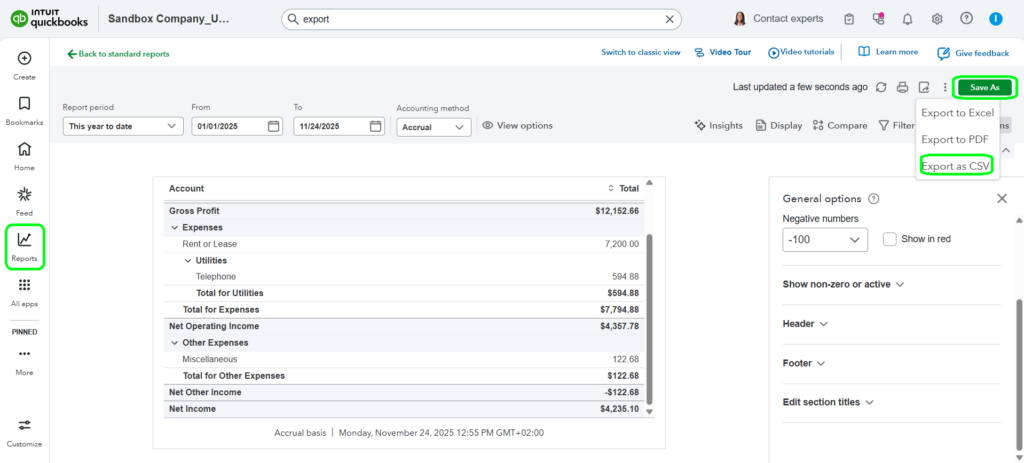This screenshot has width=1024, height=463.
Task: Open the messages icon with red badge
Action: coord(878,19)
